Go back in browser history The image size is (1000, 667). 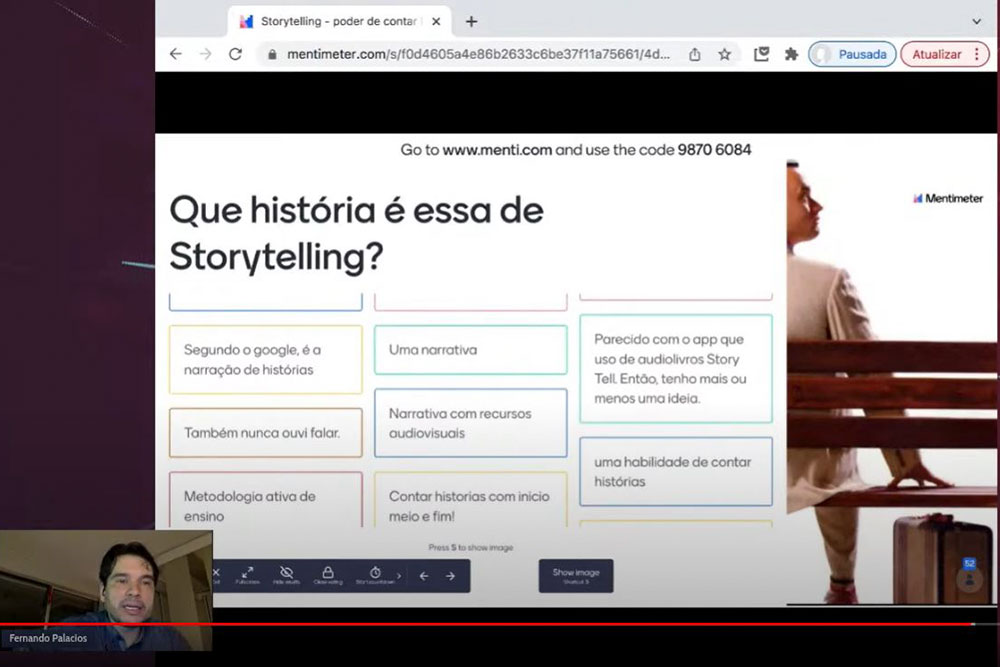(176, 54)
